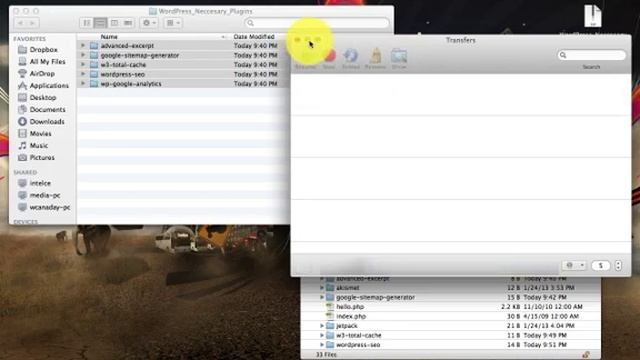The height and width of the screenshot is (360, 640).
Task: Click hello.php file icon in FTP window
Action: point(330,307)
